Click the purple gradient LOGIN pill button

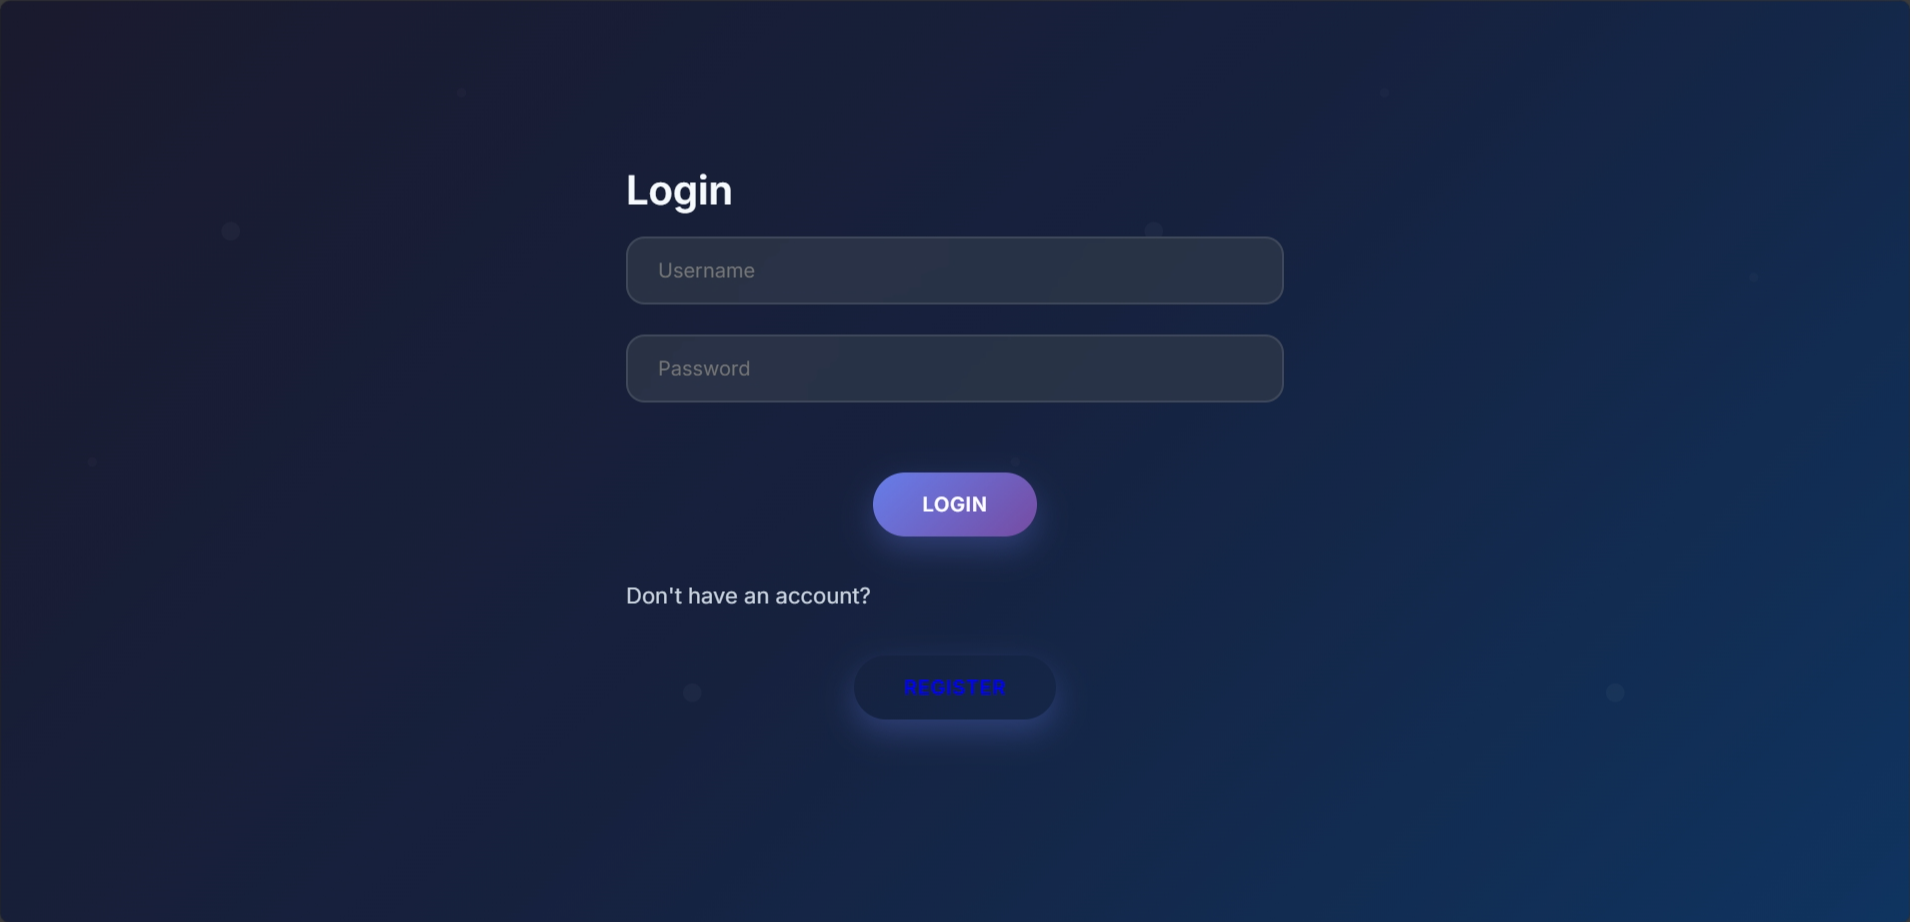click(x=954, y=504)
